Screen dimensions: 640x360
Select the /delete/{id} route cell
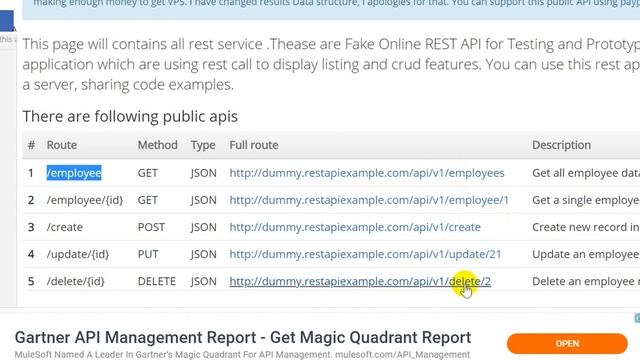(x=76, y=281)
